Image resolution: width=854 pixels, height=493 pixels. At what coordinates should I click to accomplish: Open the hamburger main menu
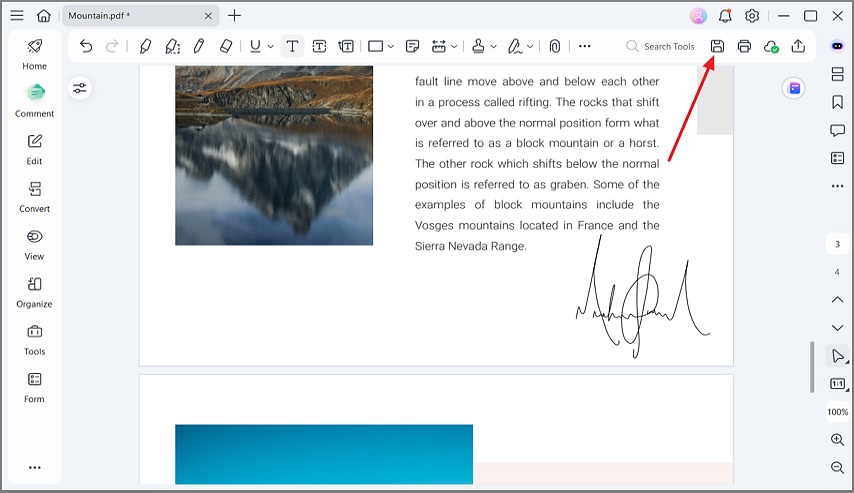coord(17,15)
